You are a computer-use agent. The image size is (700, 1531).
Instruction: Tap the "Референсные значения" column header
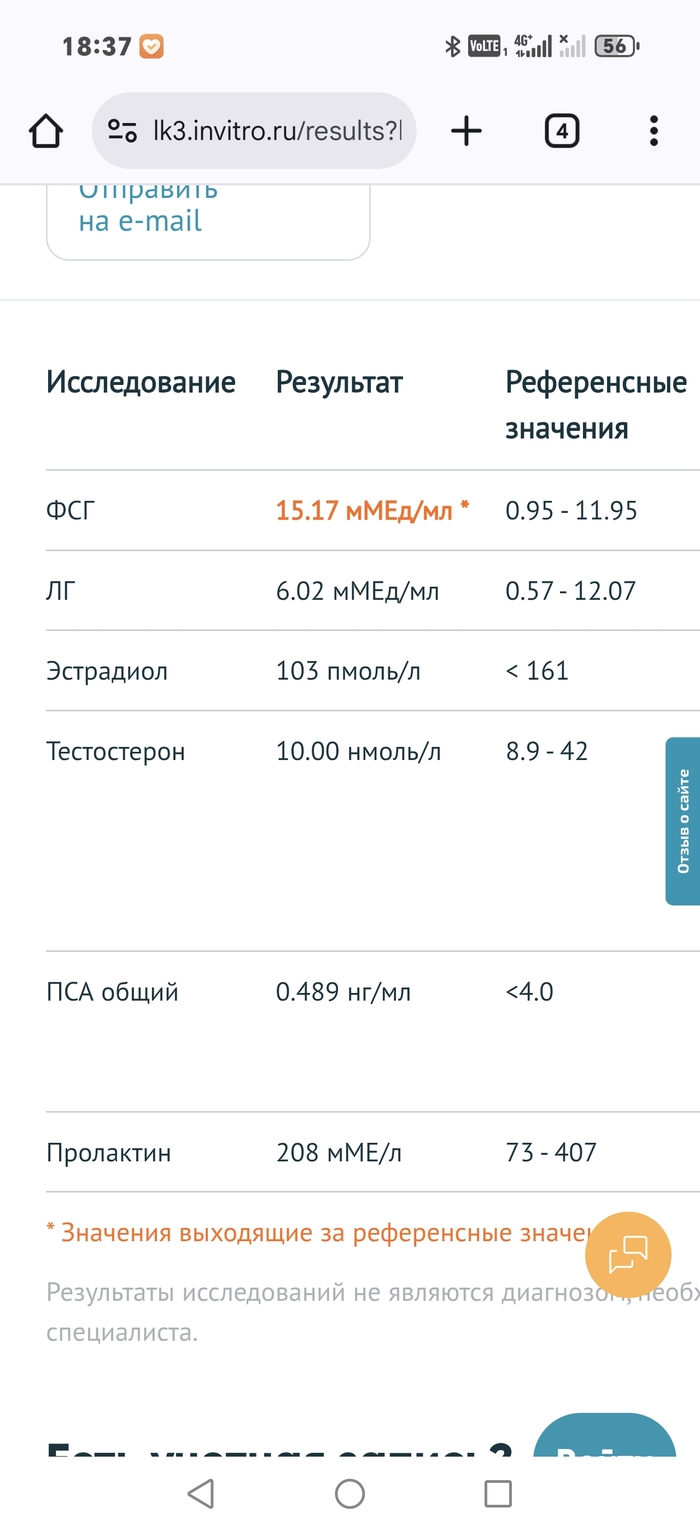tap(595, 405)
